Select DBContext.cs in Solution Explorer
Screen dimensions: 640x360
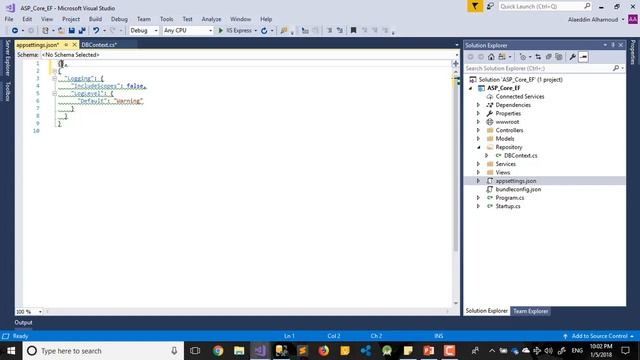click(x=521, y=156)
